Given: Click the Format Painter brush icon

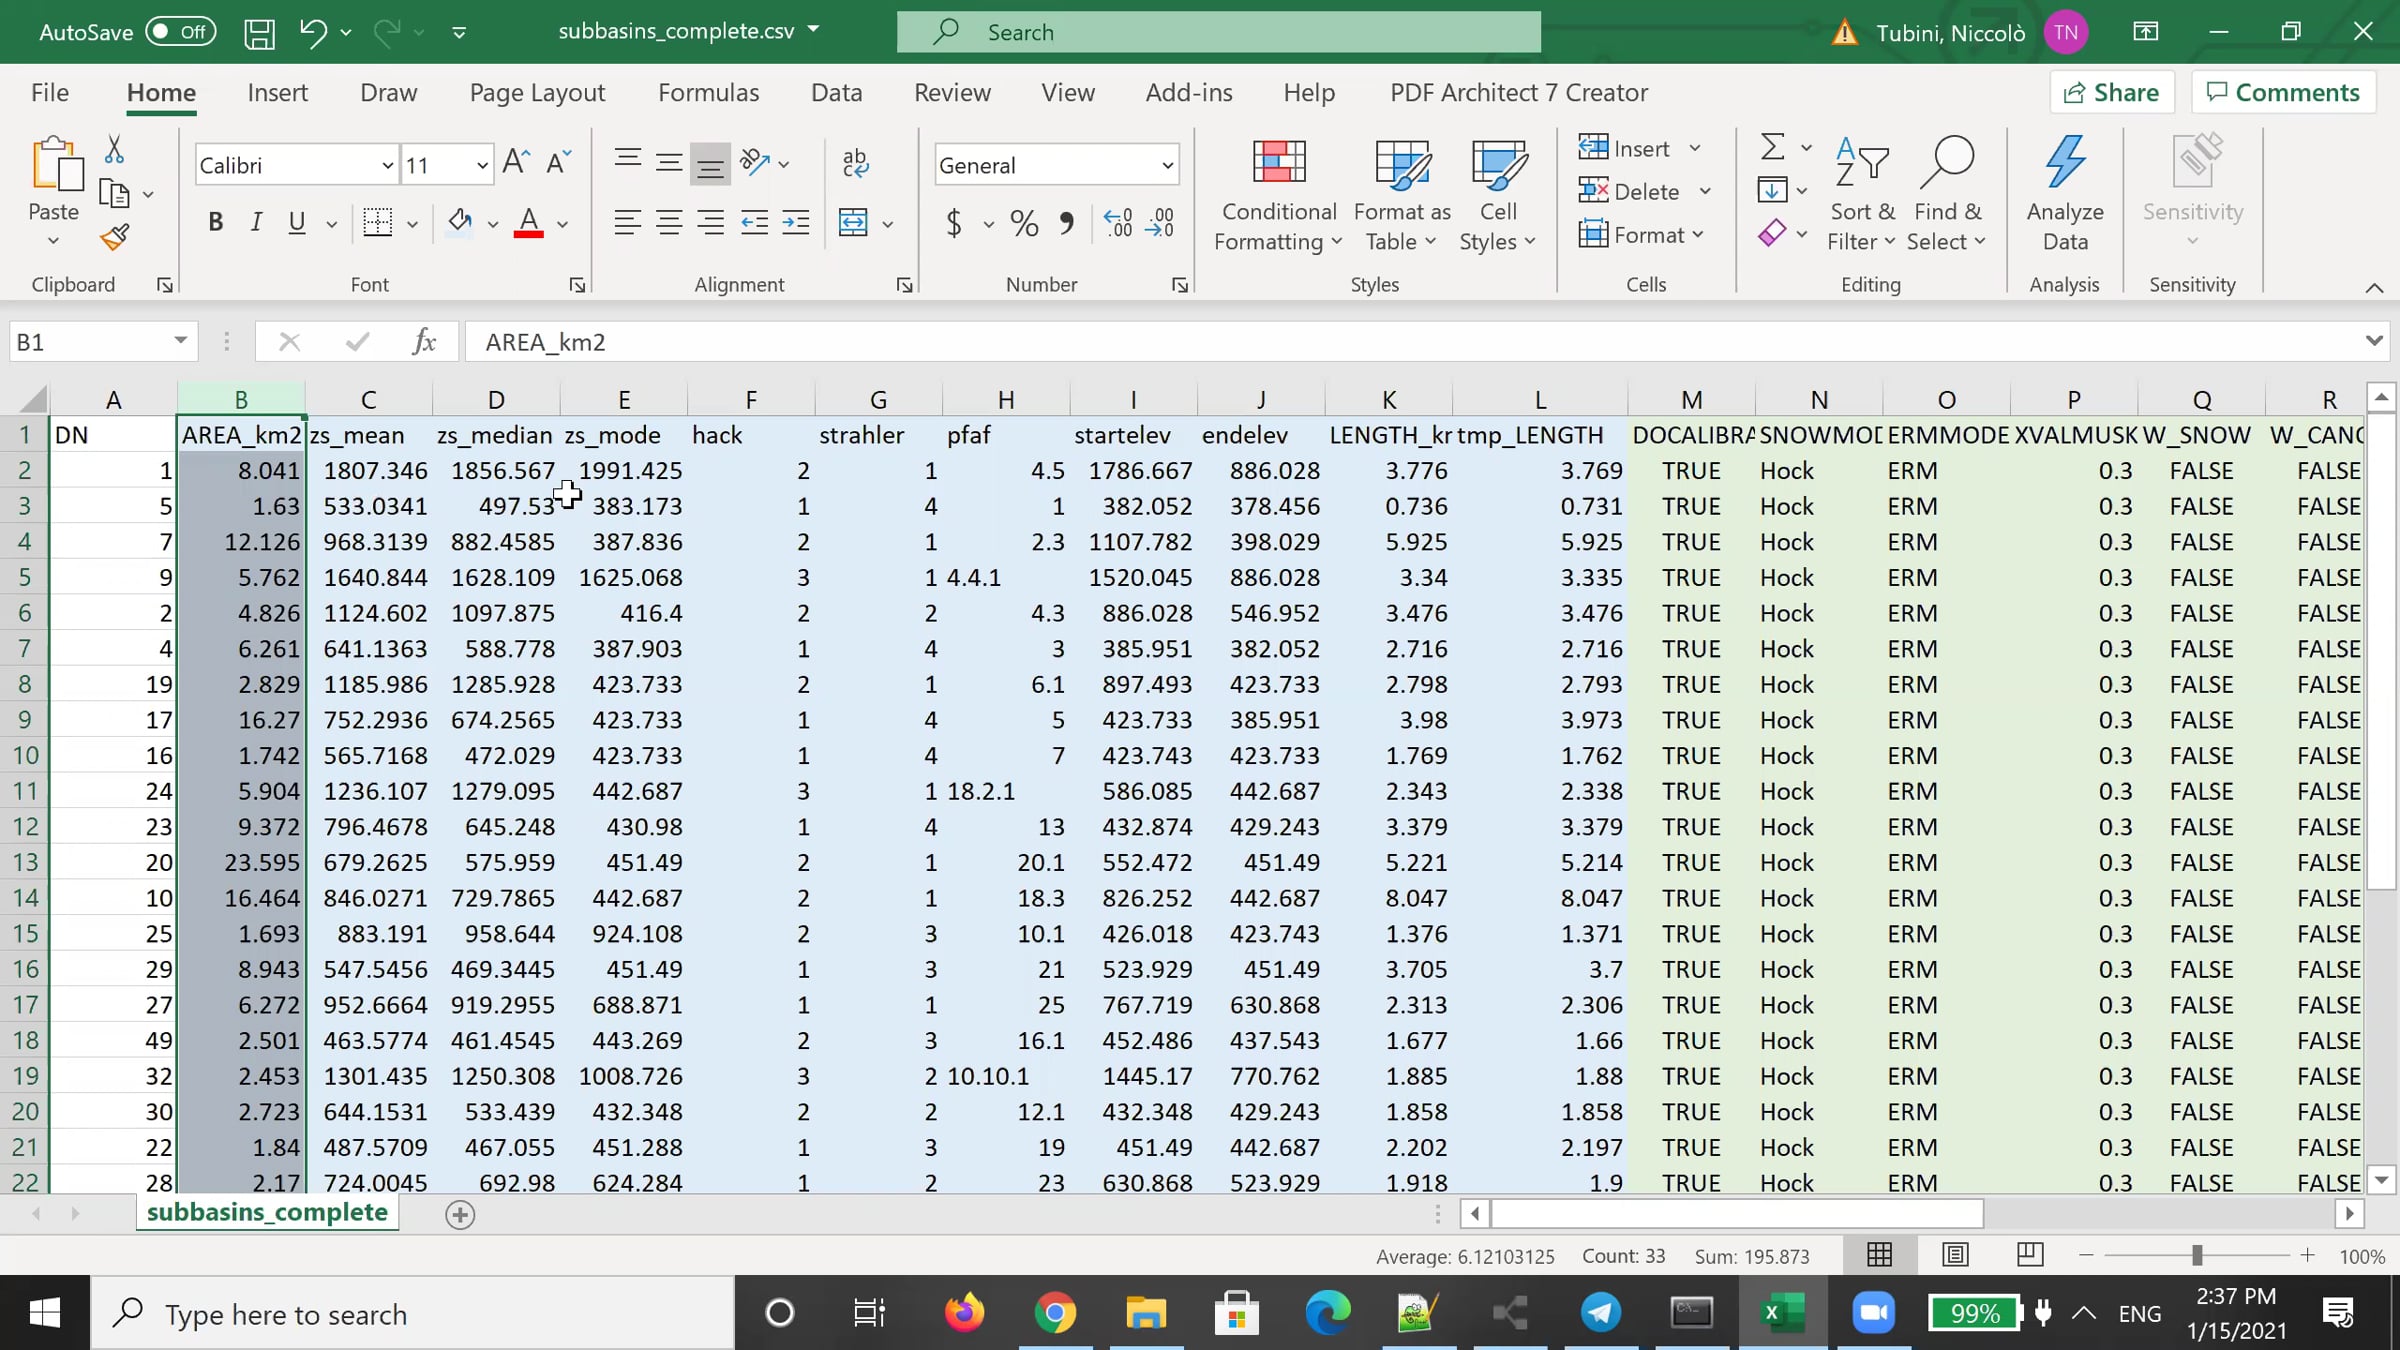Looking at the screenshot, I should pyautogui.click(x=115, y=238).
